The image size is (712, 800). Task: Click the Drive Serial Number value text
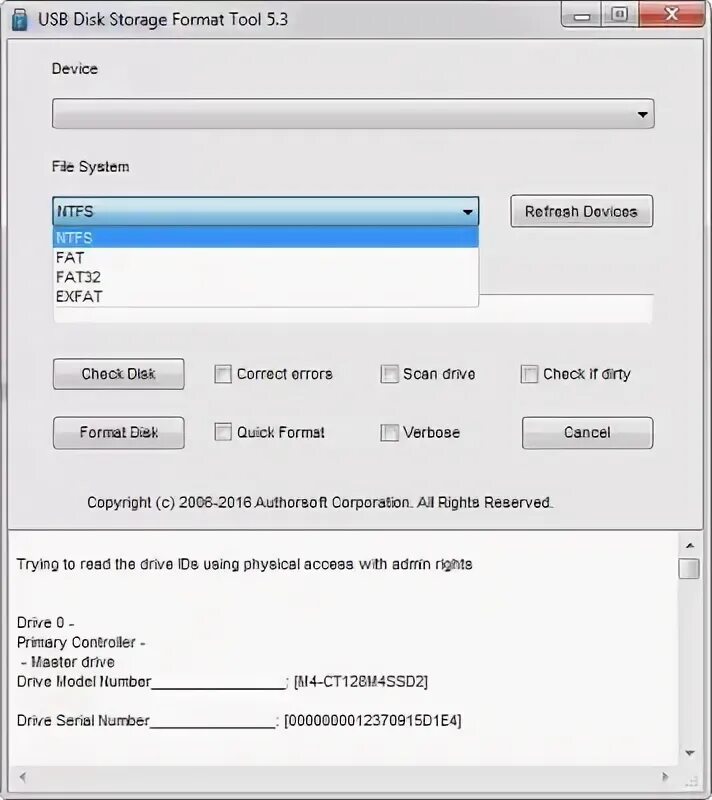[x=373, y=720]
